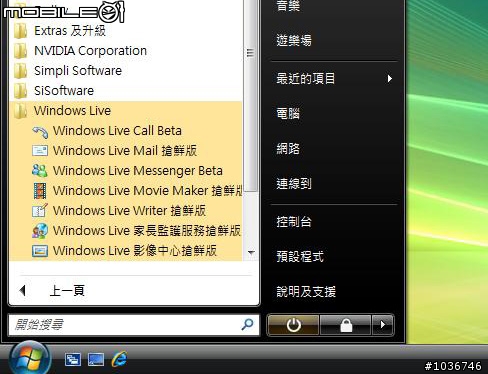488x374 pixels.
Task: Open 連線到 from Start menu
Action: (x=294, y=184)
